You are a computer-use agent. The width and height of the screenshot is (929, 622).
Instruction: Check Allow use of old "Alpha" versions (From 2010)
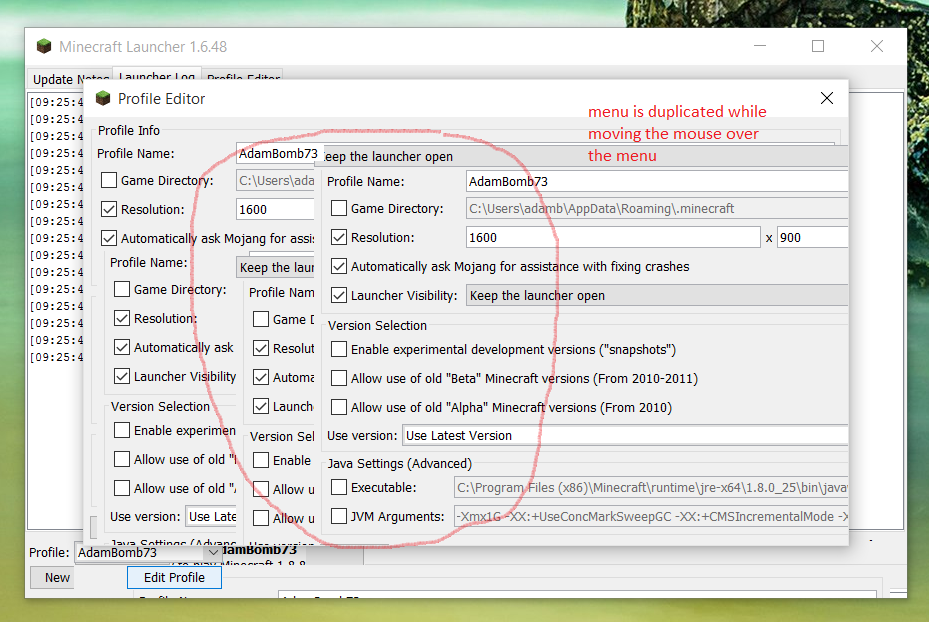tap(340, 408)
